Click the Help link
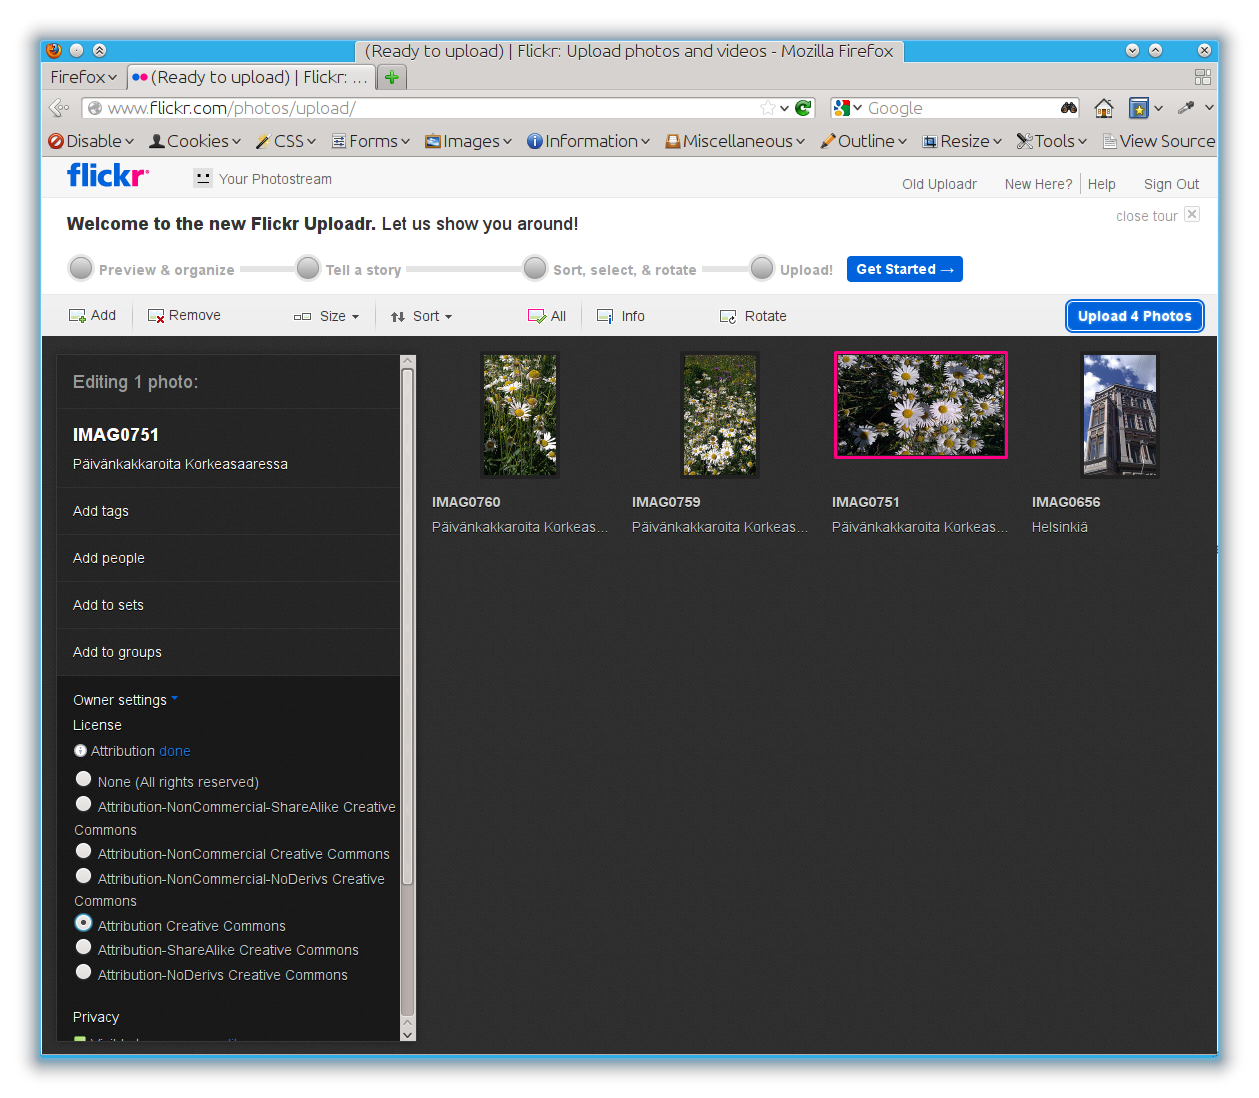 pos(1101,184)
